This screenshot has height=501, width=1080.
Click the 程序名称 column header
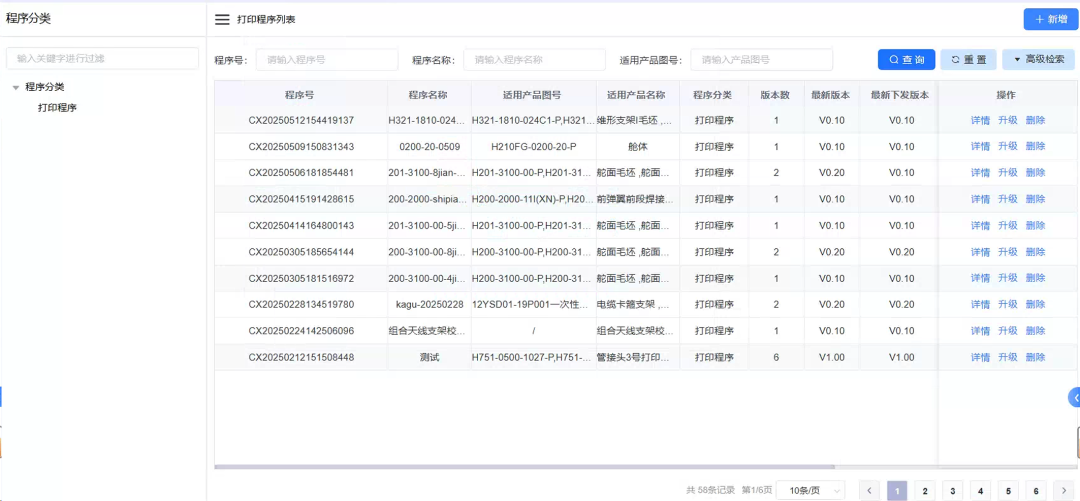point(429,94)
